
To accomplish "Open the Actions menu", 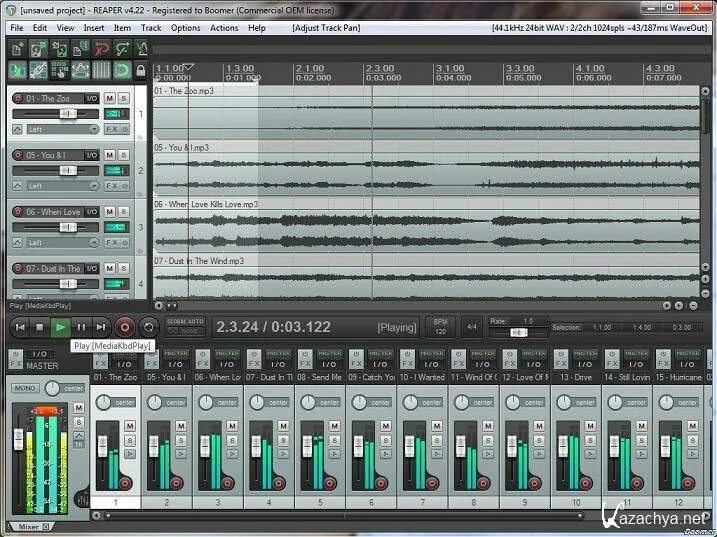I will [224, 28].
